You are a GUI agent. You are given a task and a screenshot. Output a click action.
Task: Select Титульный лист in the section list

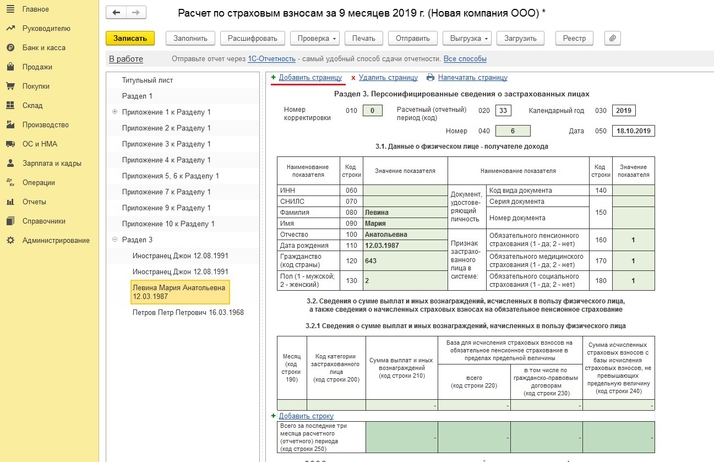147,79
